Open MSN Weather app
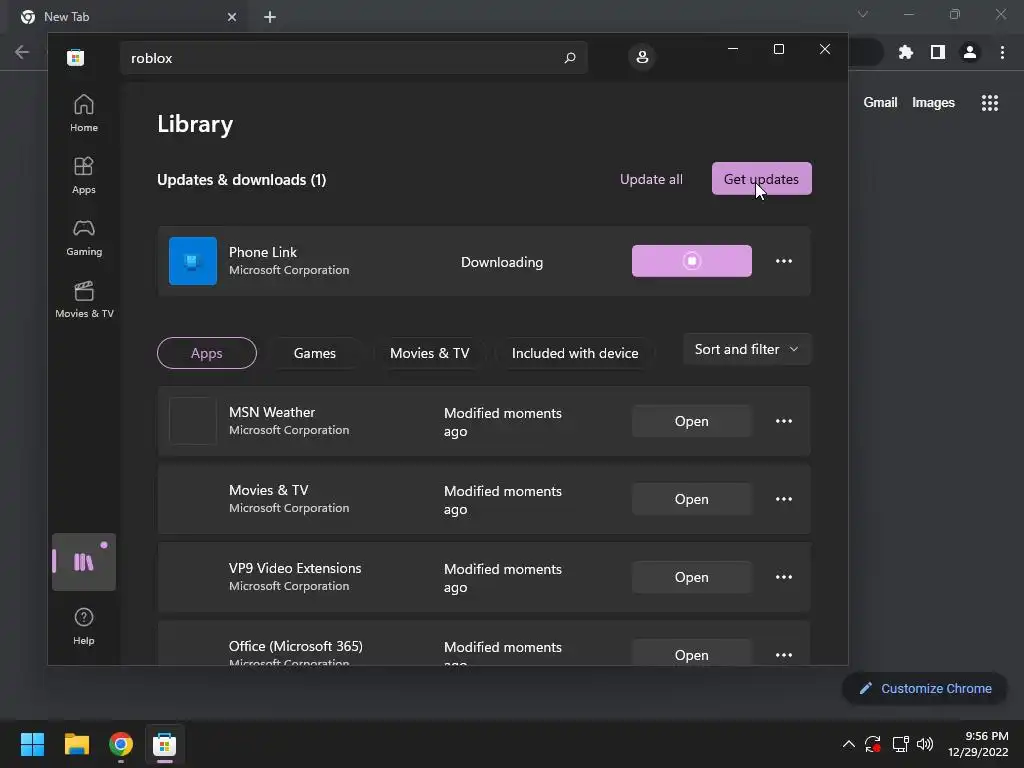Viewport: 1024px width, 768px height. [x=692, y=421]
